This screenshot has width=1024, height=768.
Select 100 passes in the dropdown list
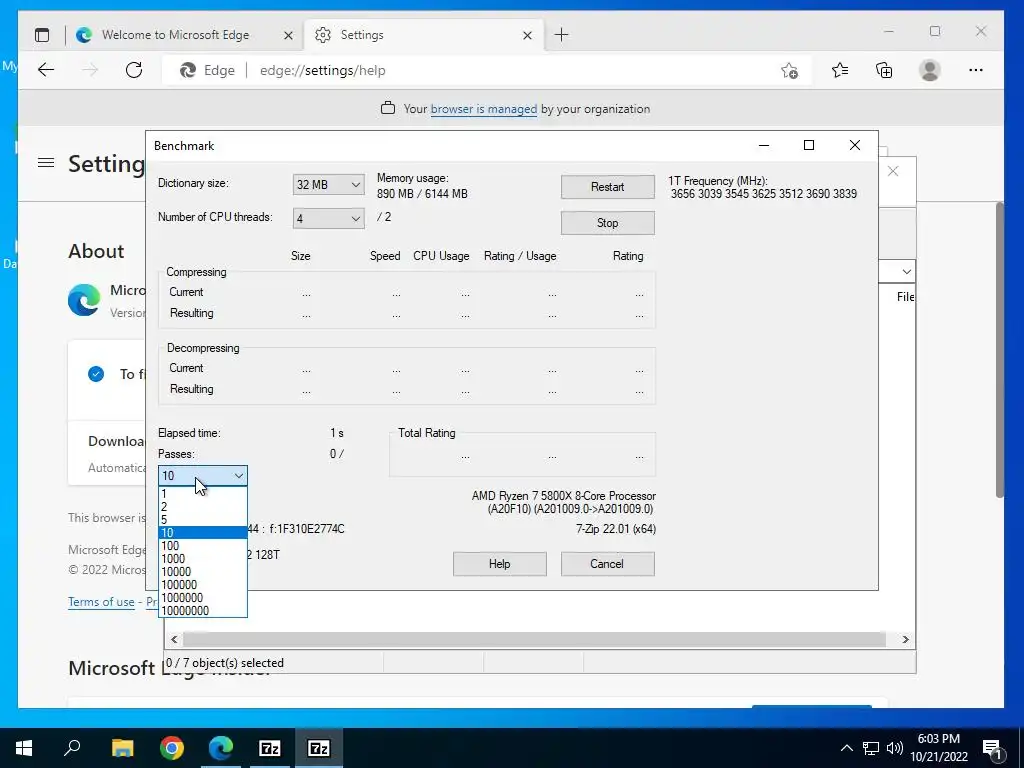[x=202, y=546]
